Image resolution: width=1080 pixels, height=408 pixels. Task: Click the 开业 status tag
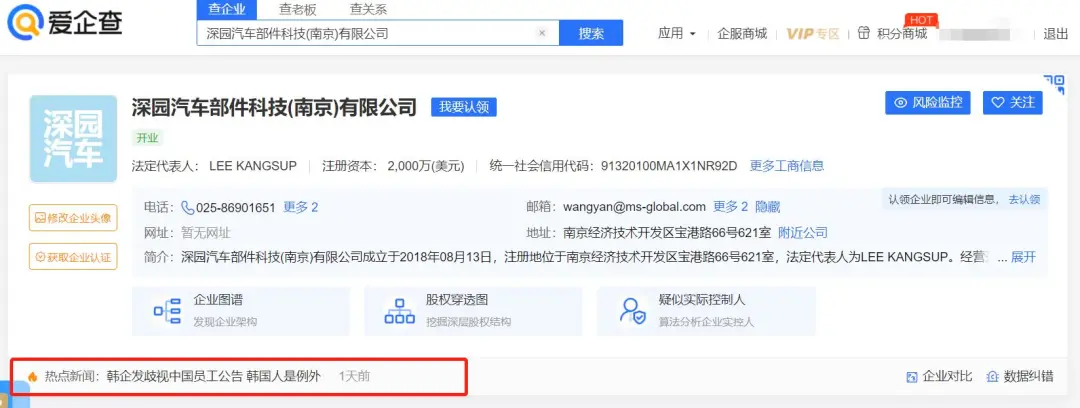pyautogui.click(x=147, y=138)
